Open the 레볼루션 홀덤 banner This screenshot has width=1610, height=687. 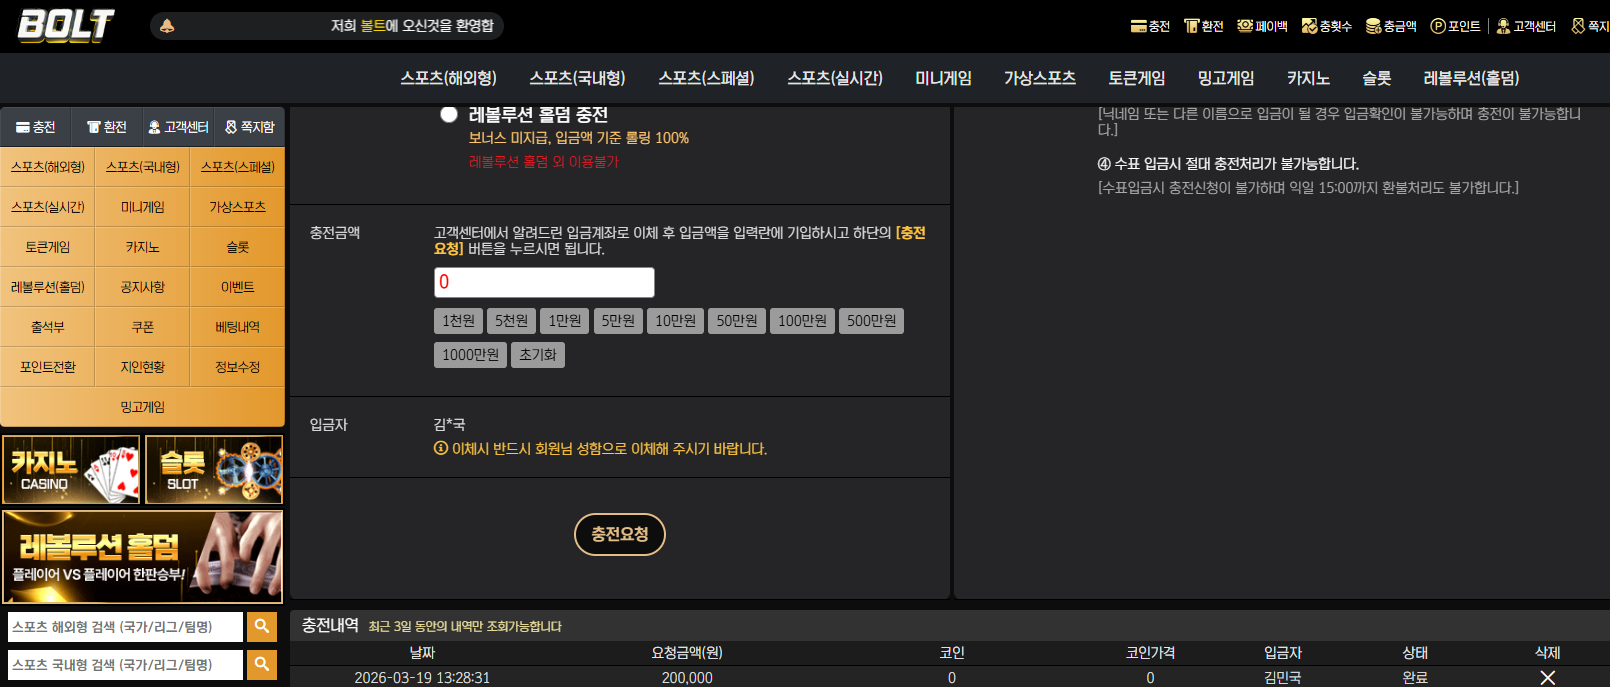(x=143, y=557)
